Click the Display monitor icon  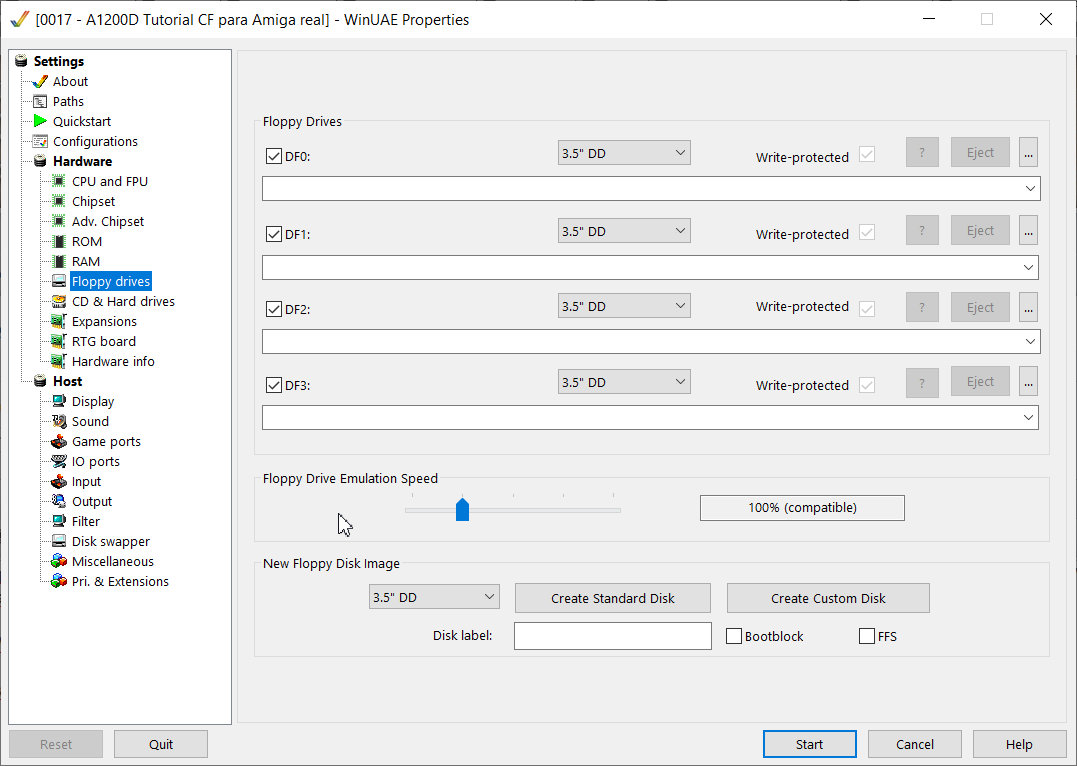pos(59,401)
